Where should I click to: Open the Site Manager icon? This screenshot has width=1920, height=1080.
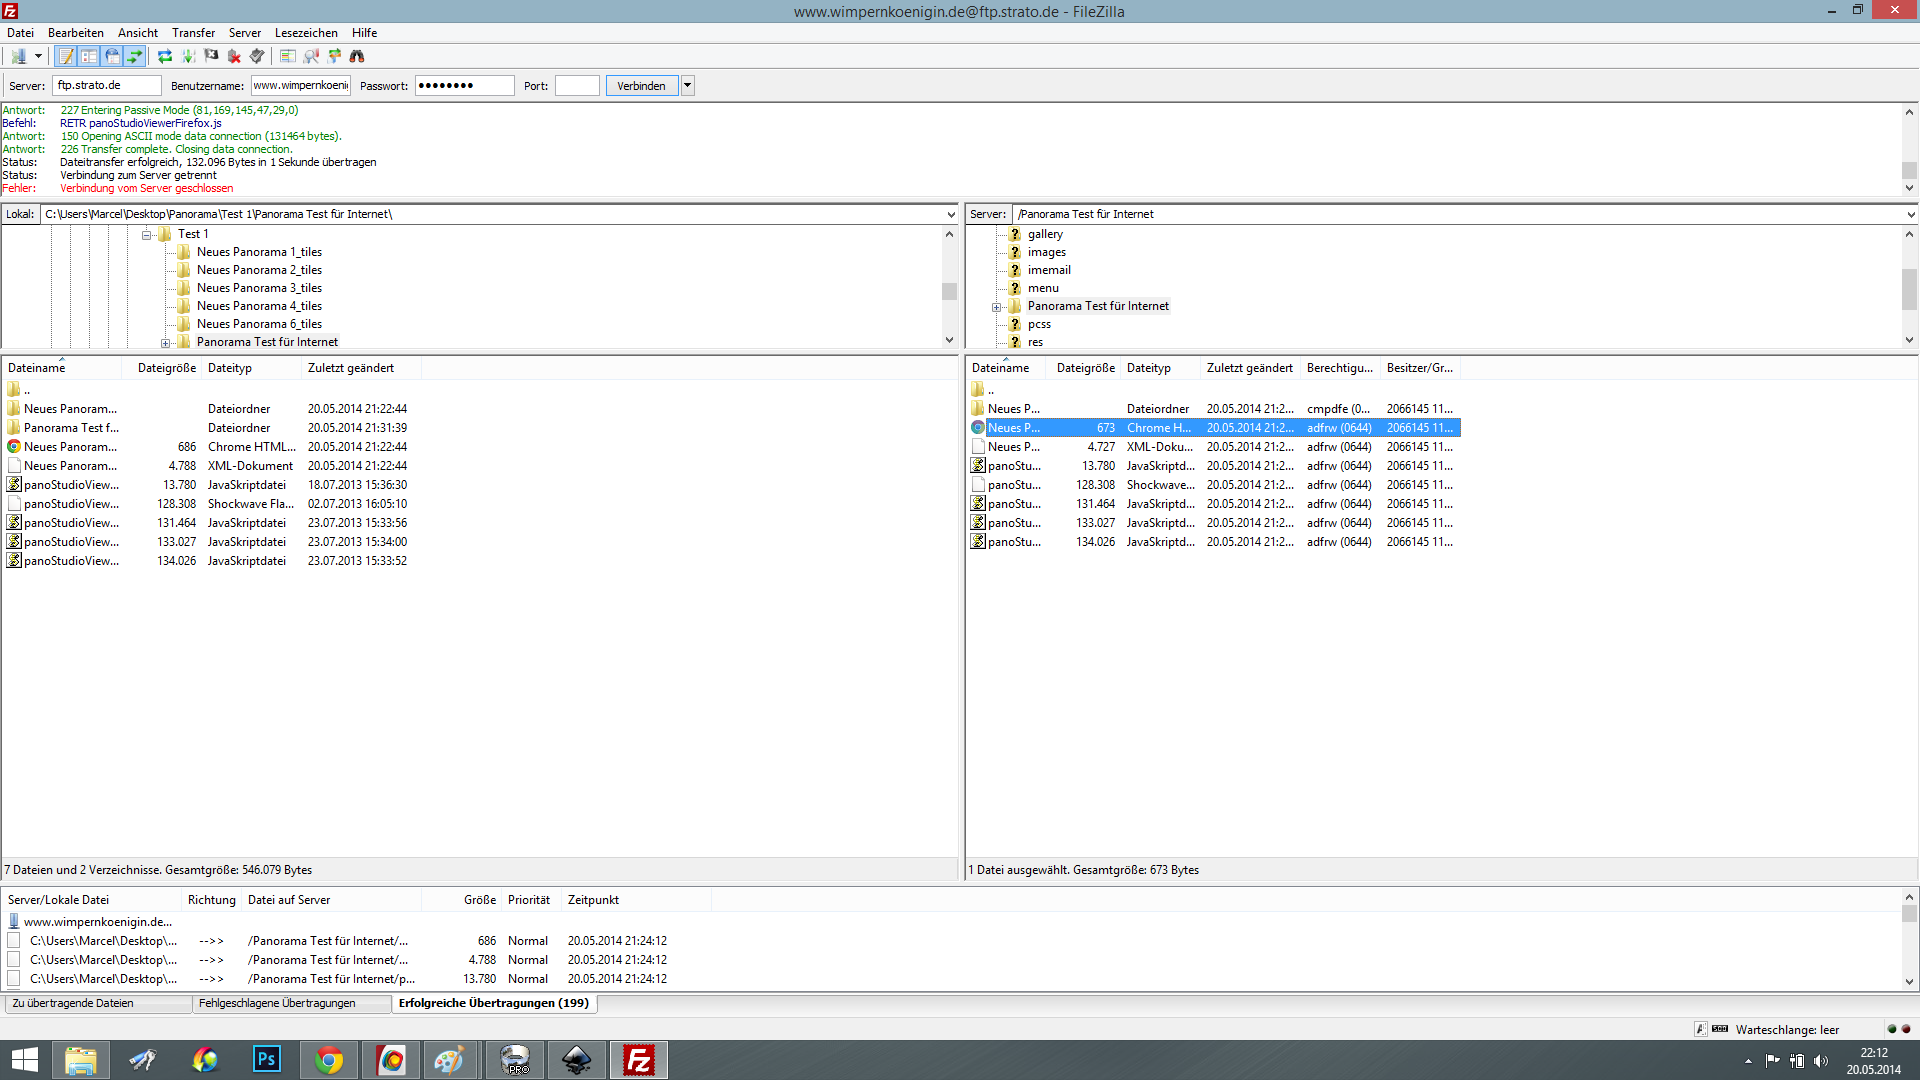tap(17, 57)
